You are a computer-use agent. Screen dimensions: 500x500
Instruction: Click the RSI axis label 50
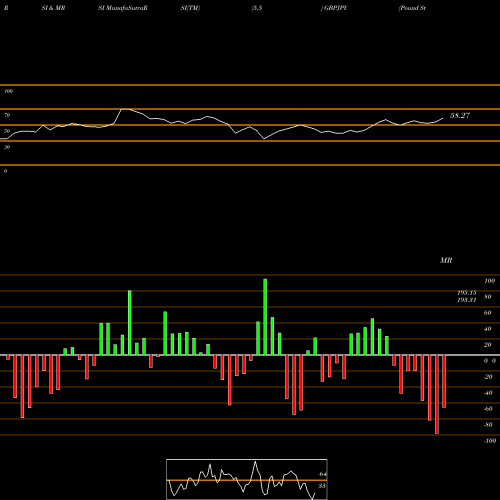[7, 131]
